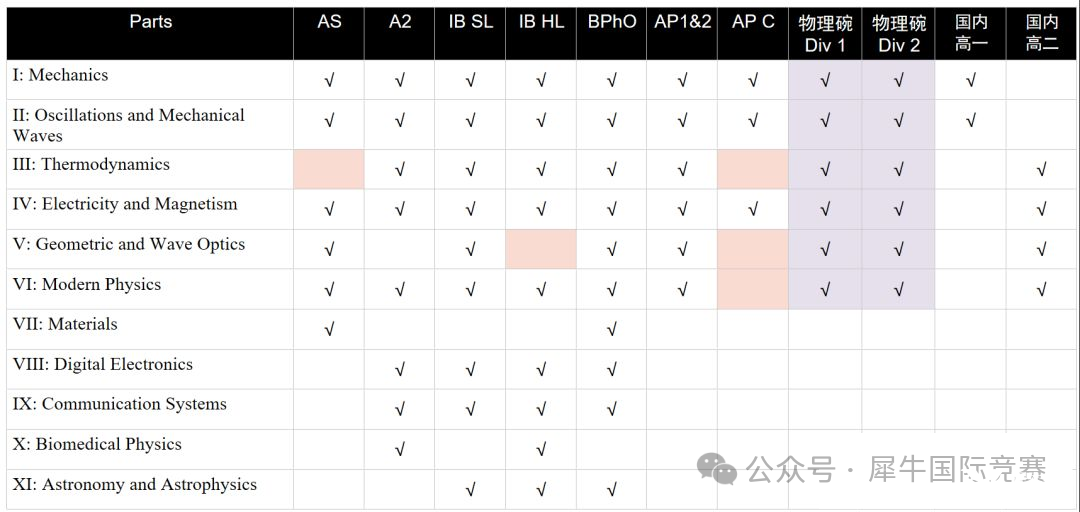Click the Biomedical Physics checkmark under IB HL

[x=541, y=451]
